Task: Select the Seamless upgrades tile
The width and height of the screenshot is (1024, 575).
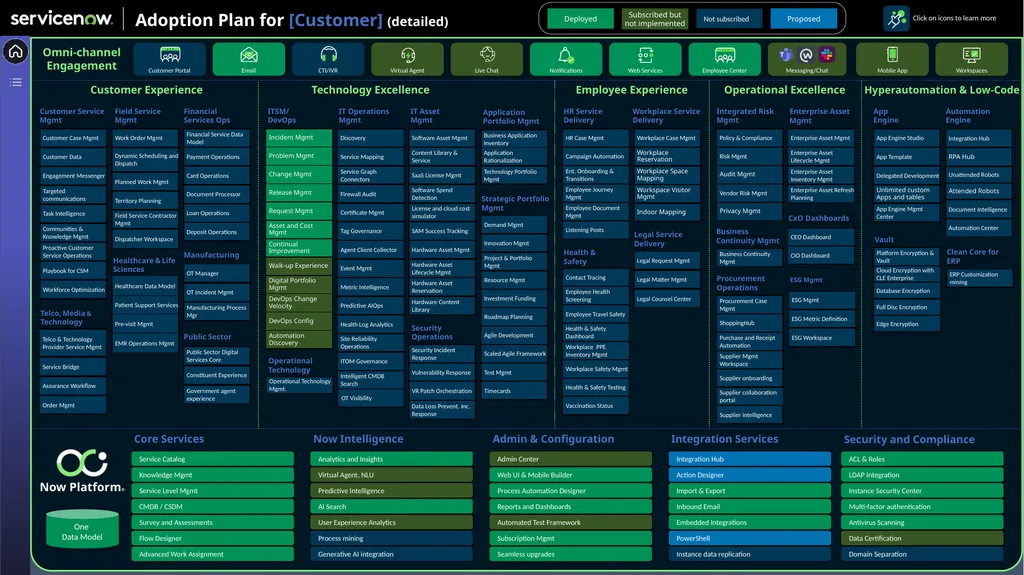Action: [571, 554]
